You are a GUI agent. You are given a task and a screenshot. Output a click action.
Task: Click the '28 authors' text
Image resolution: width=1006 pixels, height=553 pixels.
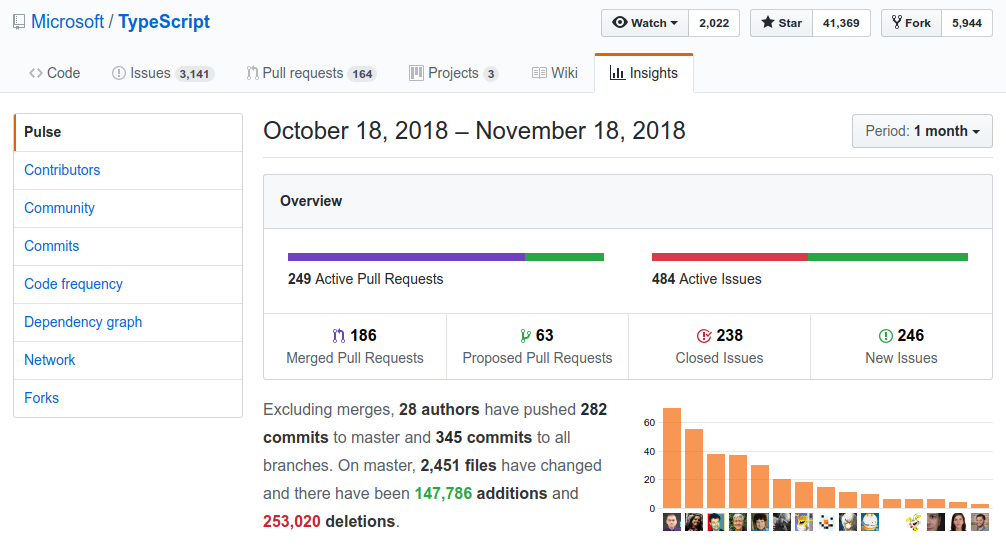[x=439, y=409]
